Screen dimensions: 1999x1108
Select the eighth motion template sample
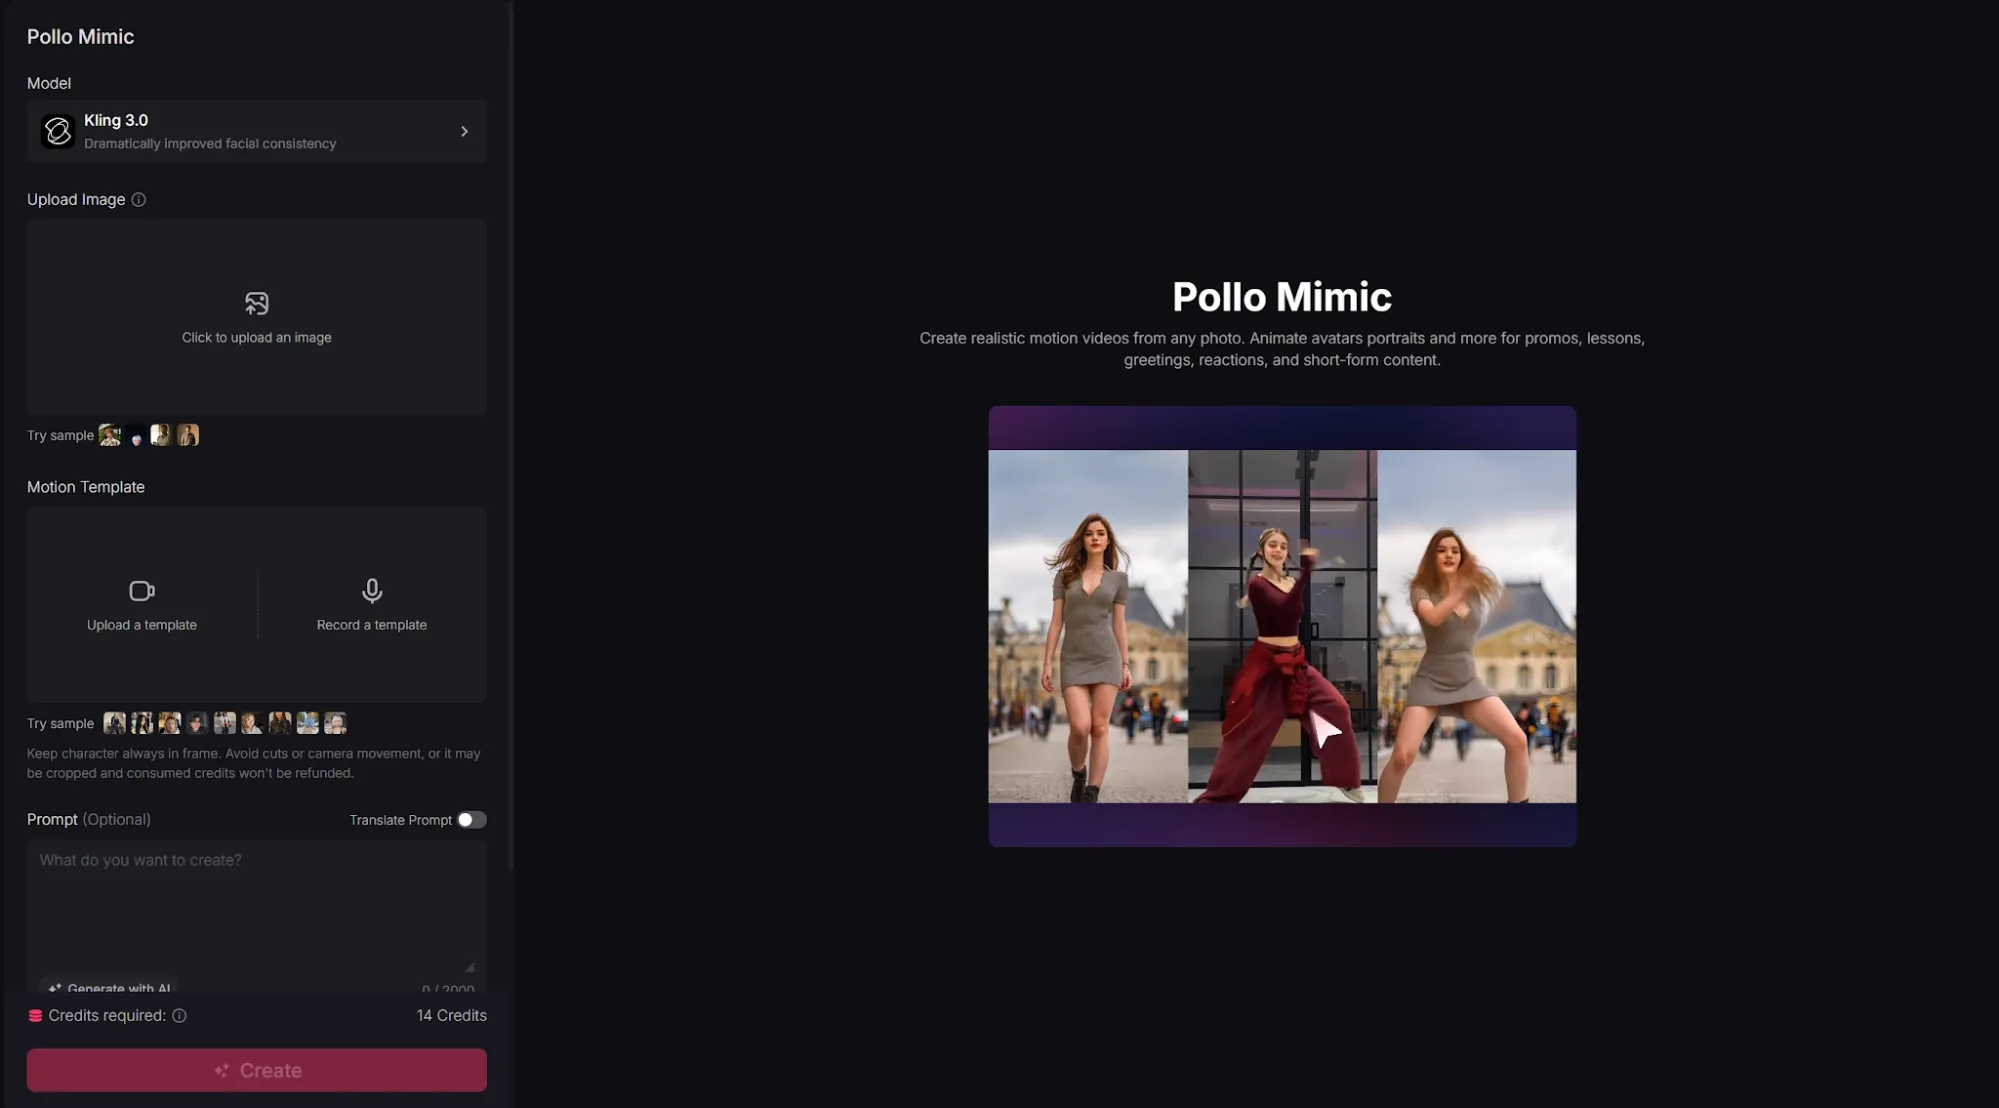pyautogui.click(x=308, y=723)
